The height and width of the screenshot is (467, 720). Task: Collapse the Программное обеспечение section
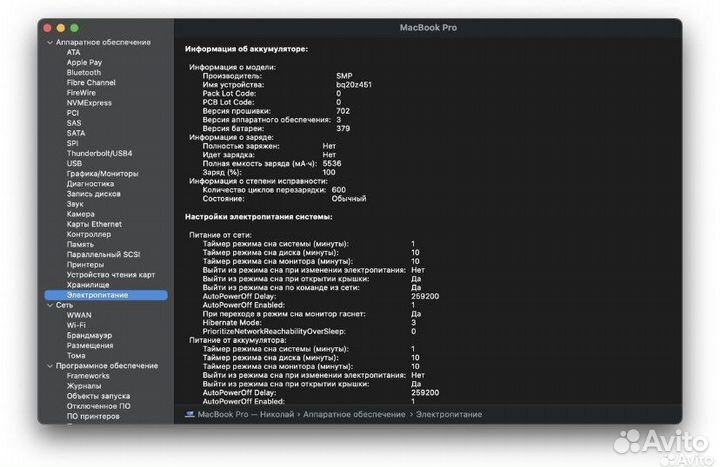click(50, 366)
